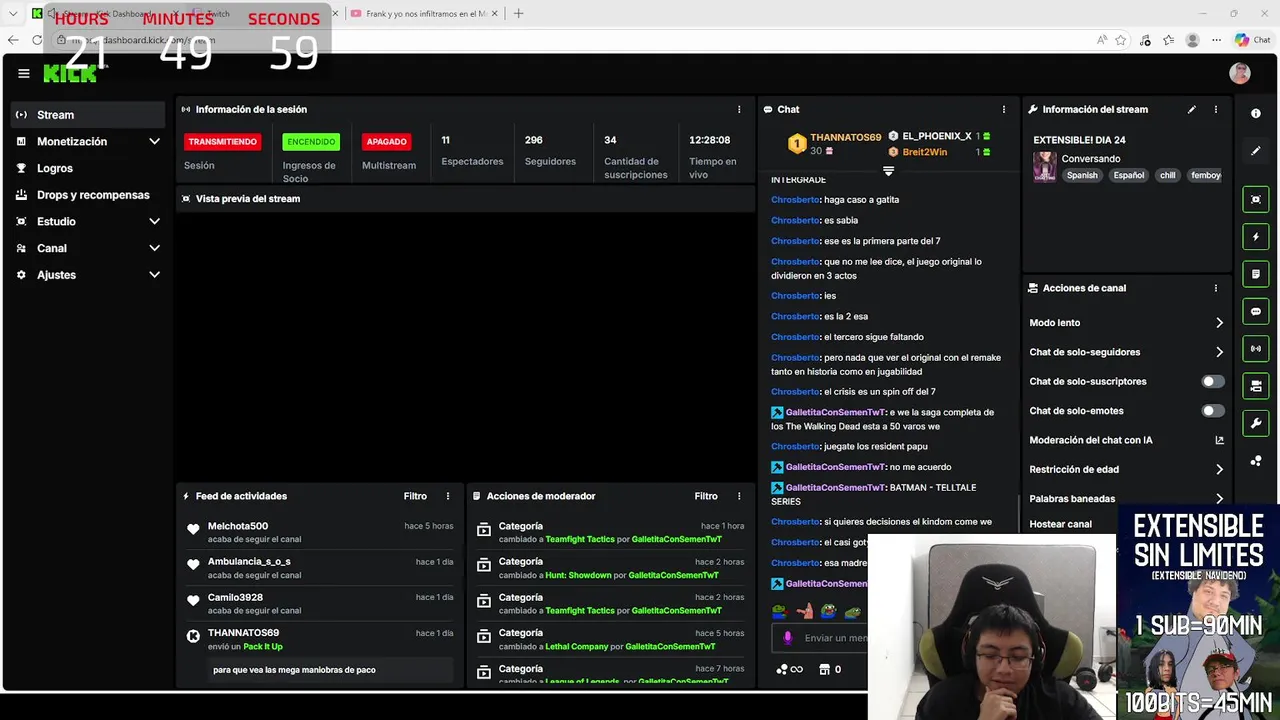Click Melchota500 in activity feed

(238, 526)
